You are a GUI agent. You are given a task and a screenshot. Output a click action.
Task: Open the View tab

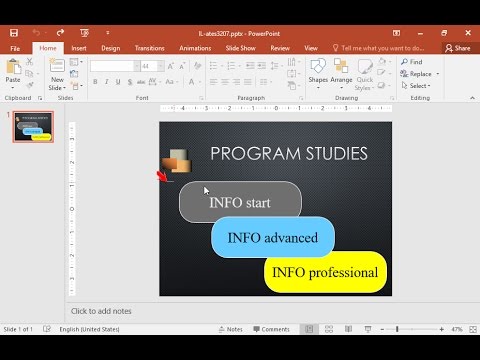311,48
